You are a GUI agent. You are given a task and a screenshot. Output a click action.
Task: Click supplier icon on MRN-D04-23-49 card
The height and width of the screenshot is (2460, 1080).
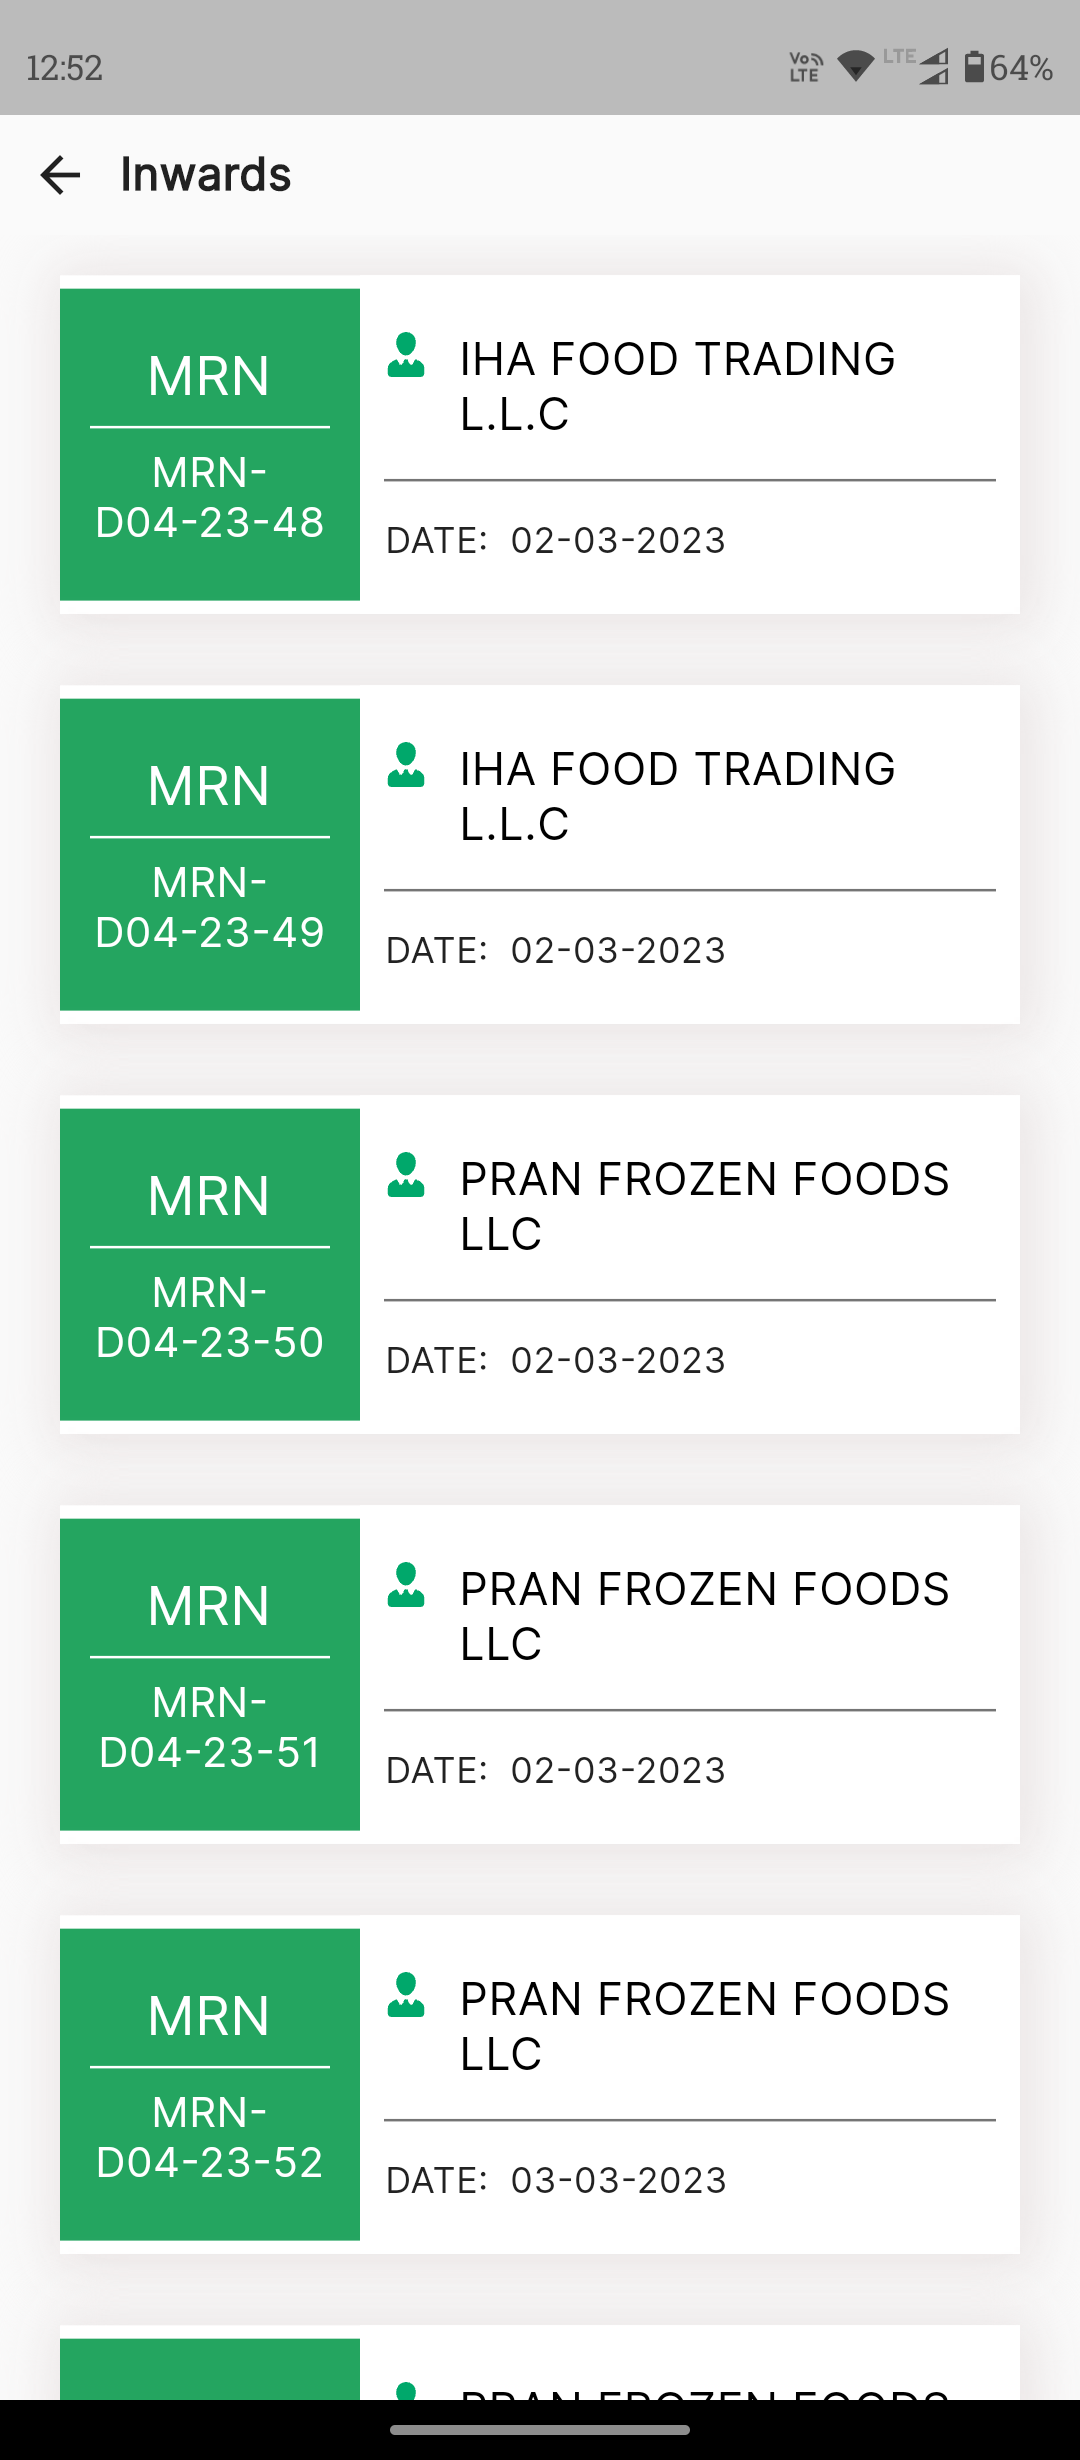coord(406,766)
